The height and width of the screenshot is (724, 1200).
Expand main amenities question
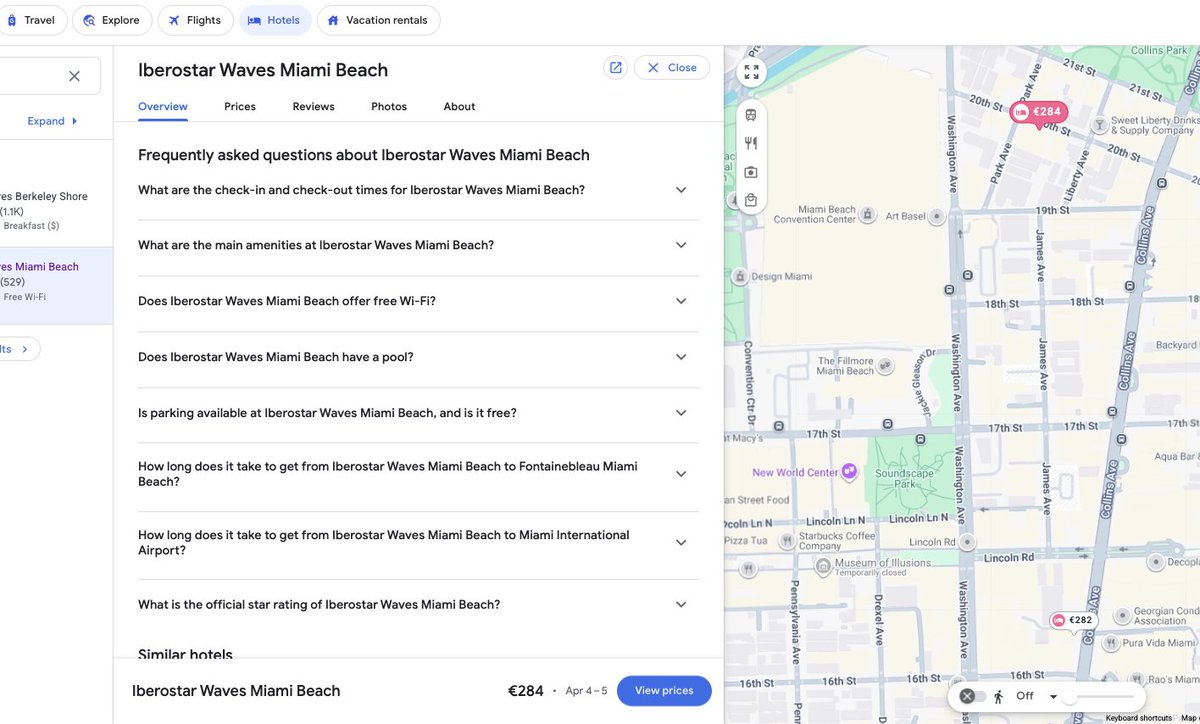point(418,245)
